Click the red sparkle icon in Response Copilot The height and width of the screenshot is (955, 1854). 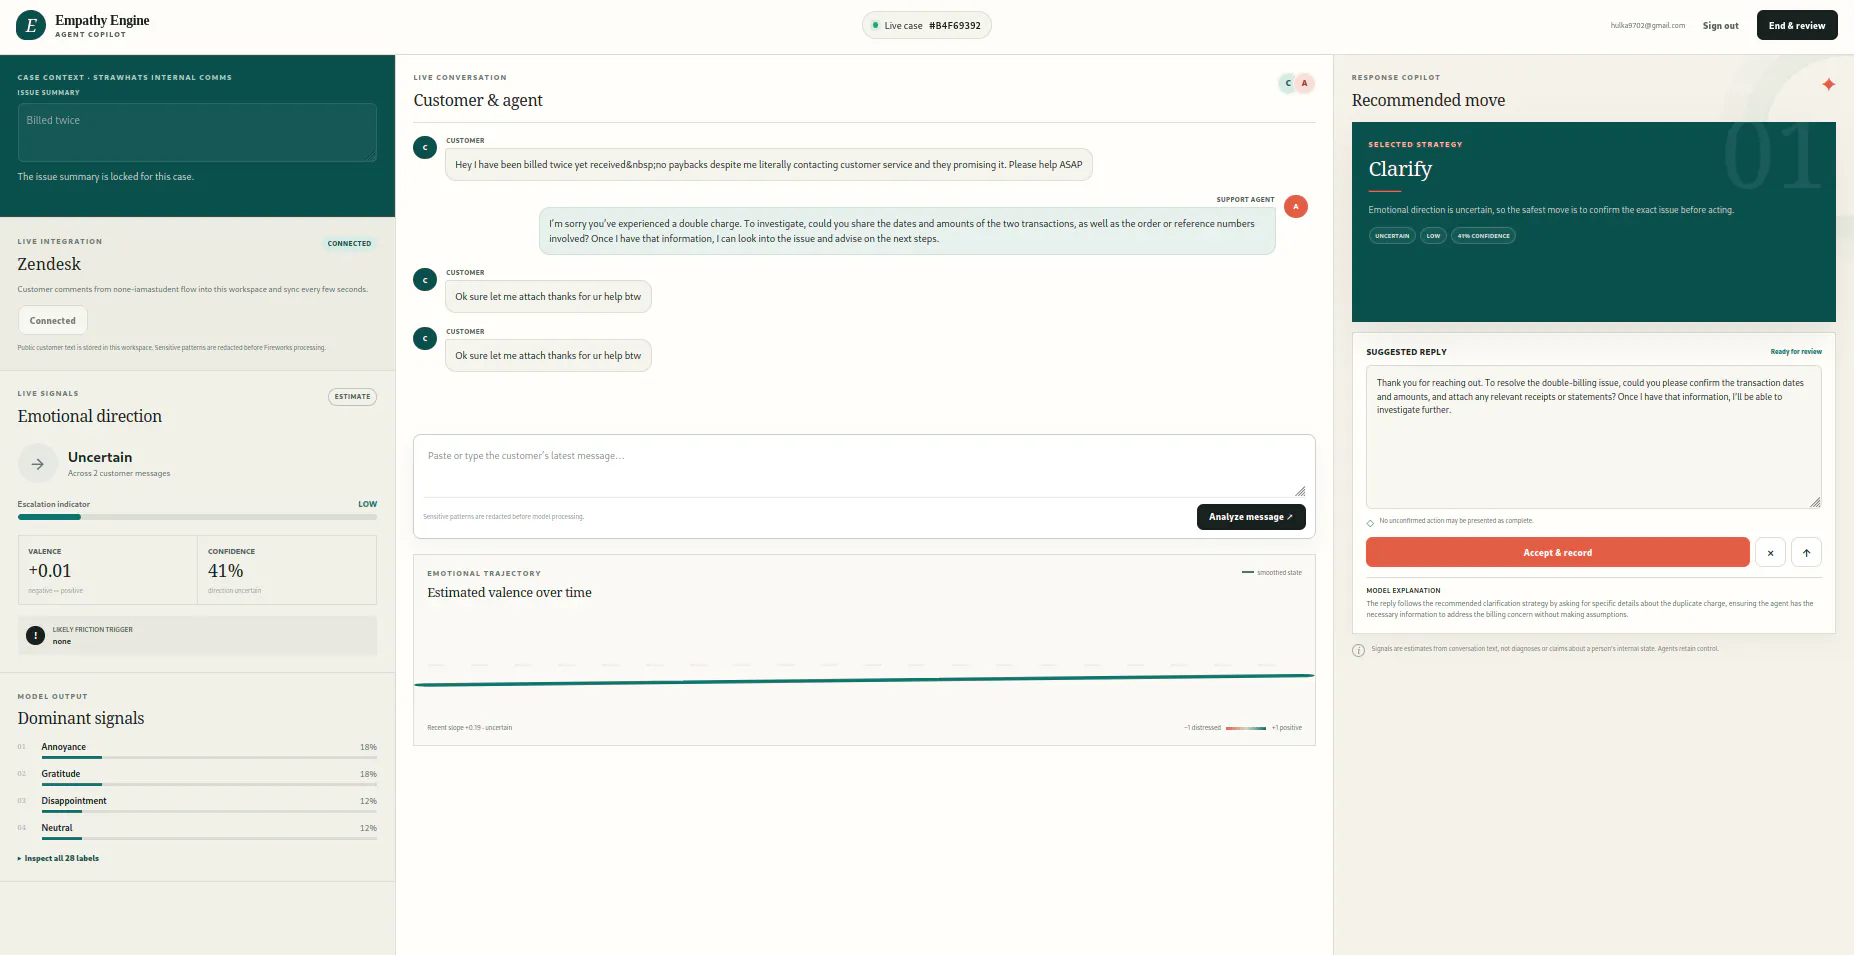[x=1828, y=84]
